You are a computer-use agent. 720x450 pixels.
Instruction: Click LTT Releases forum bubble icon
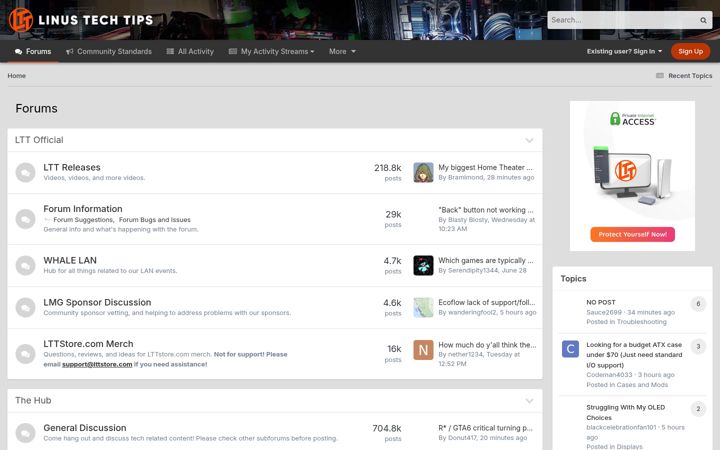[25, 173]
